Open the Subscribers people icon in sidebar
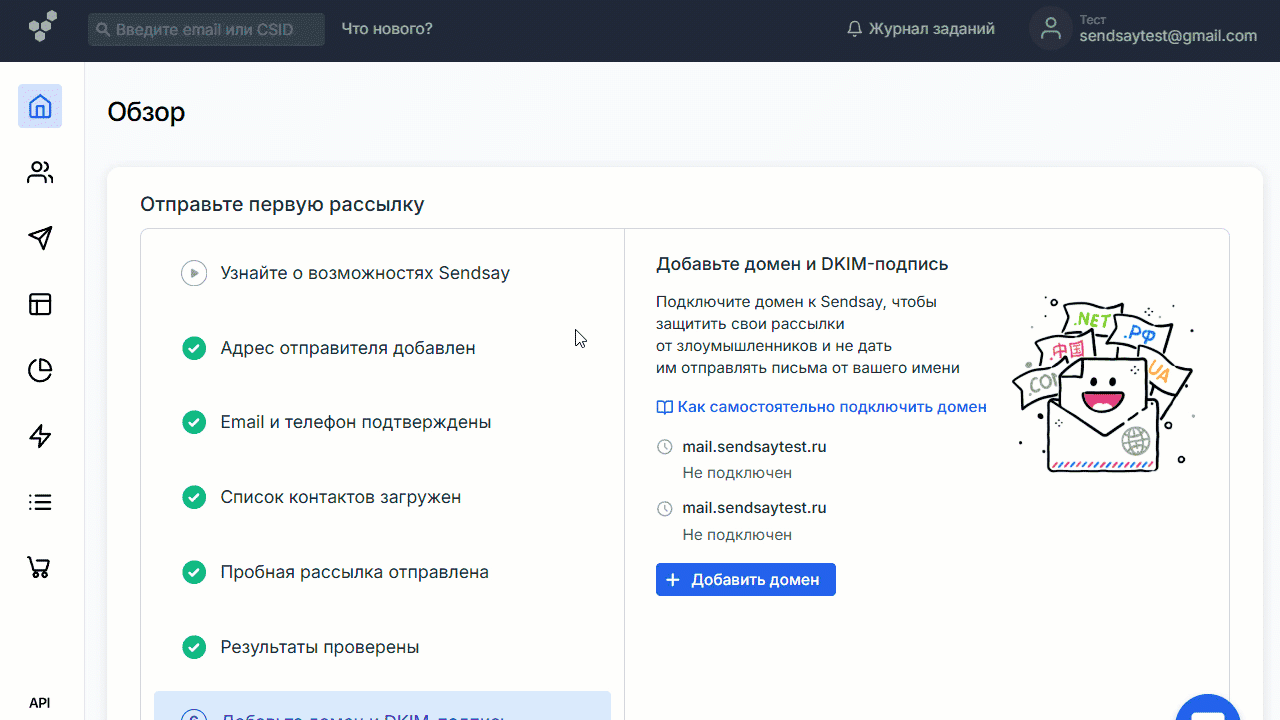1280x720 pixels. [40, 172]
